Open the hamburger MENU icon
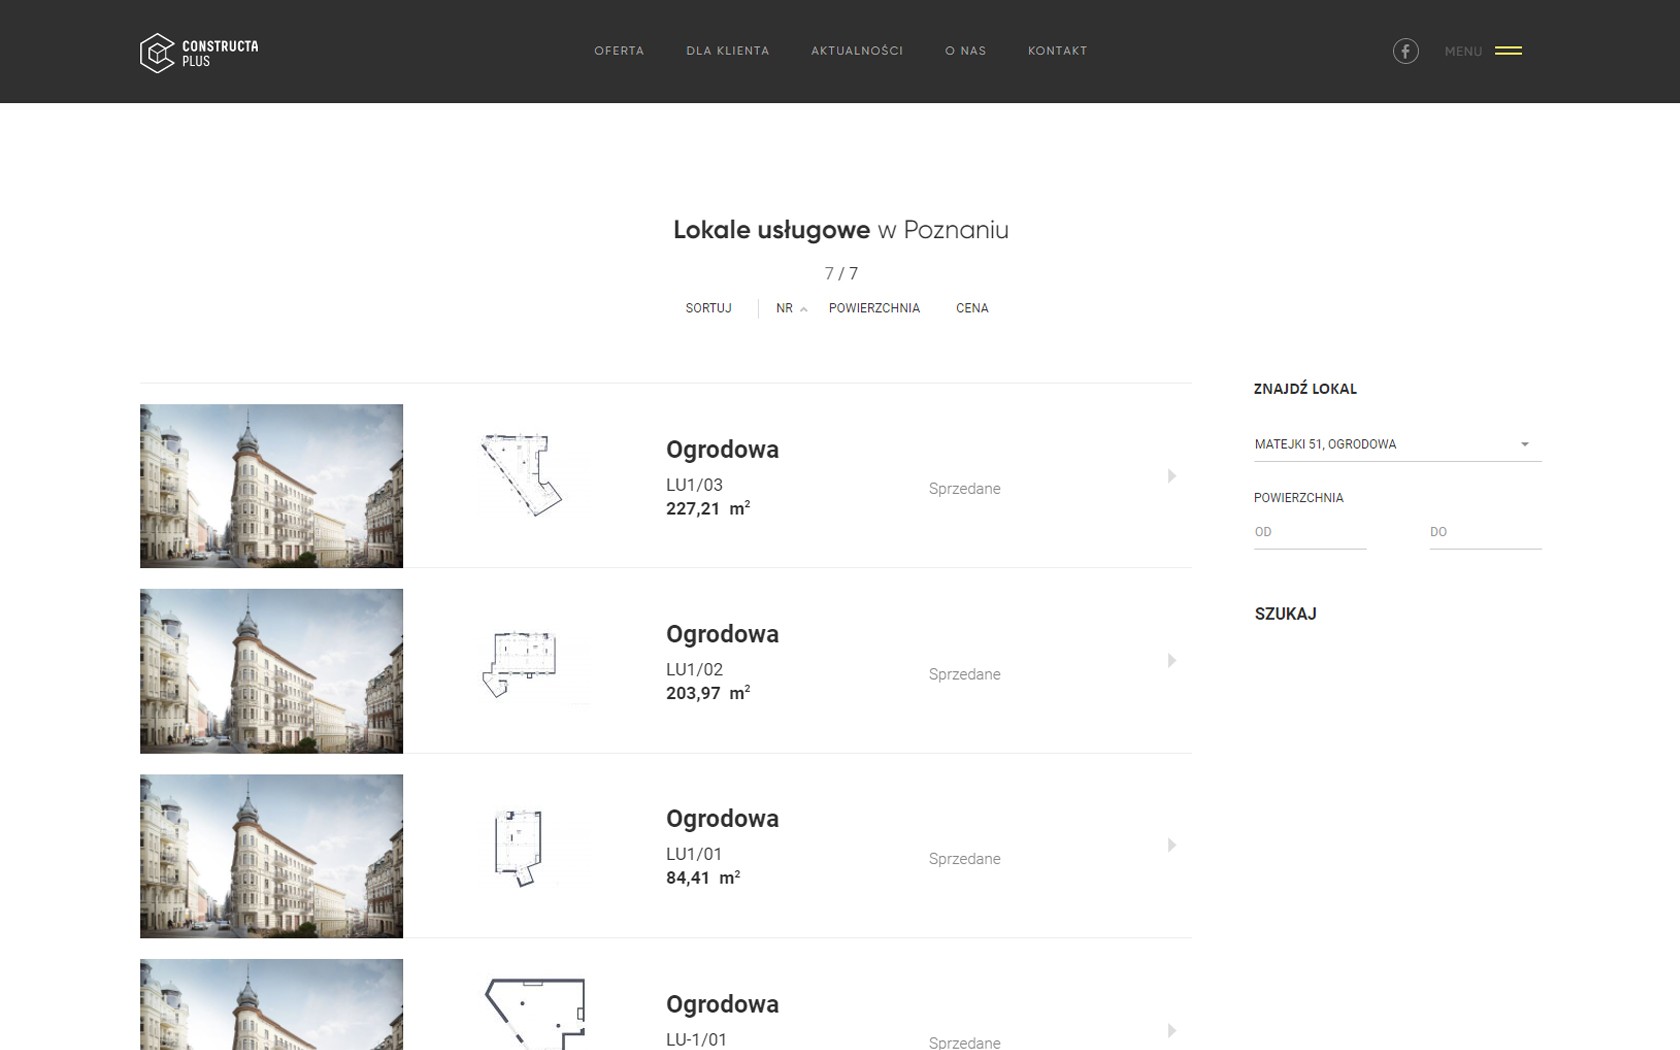This screenshot has height=1050, width=1680. [1507, 51]
